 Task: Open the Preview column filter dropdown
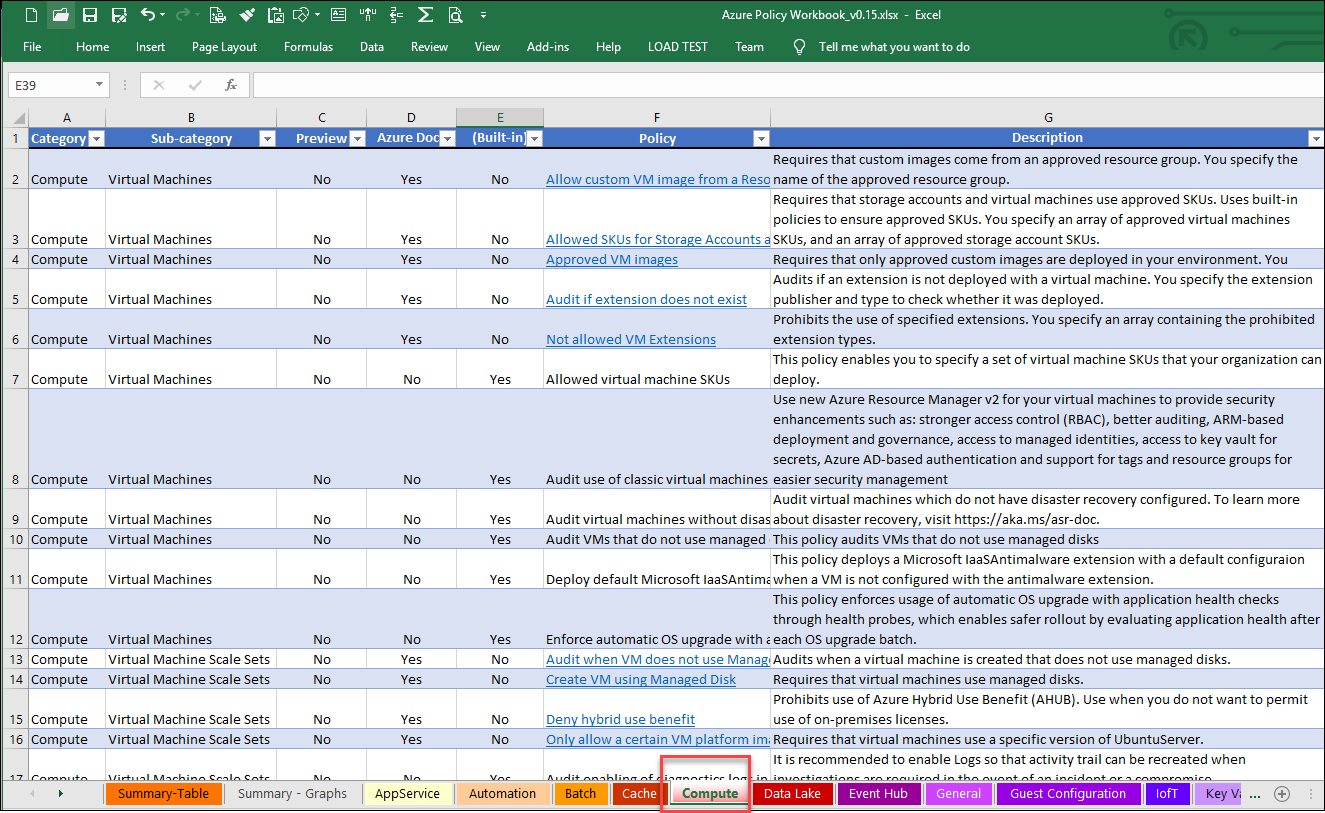pyautogui.click(x=357, y=139)
